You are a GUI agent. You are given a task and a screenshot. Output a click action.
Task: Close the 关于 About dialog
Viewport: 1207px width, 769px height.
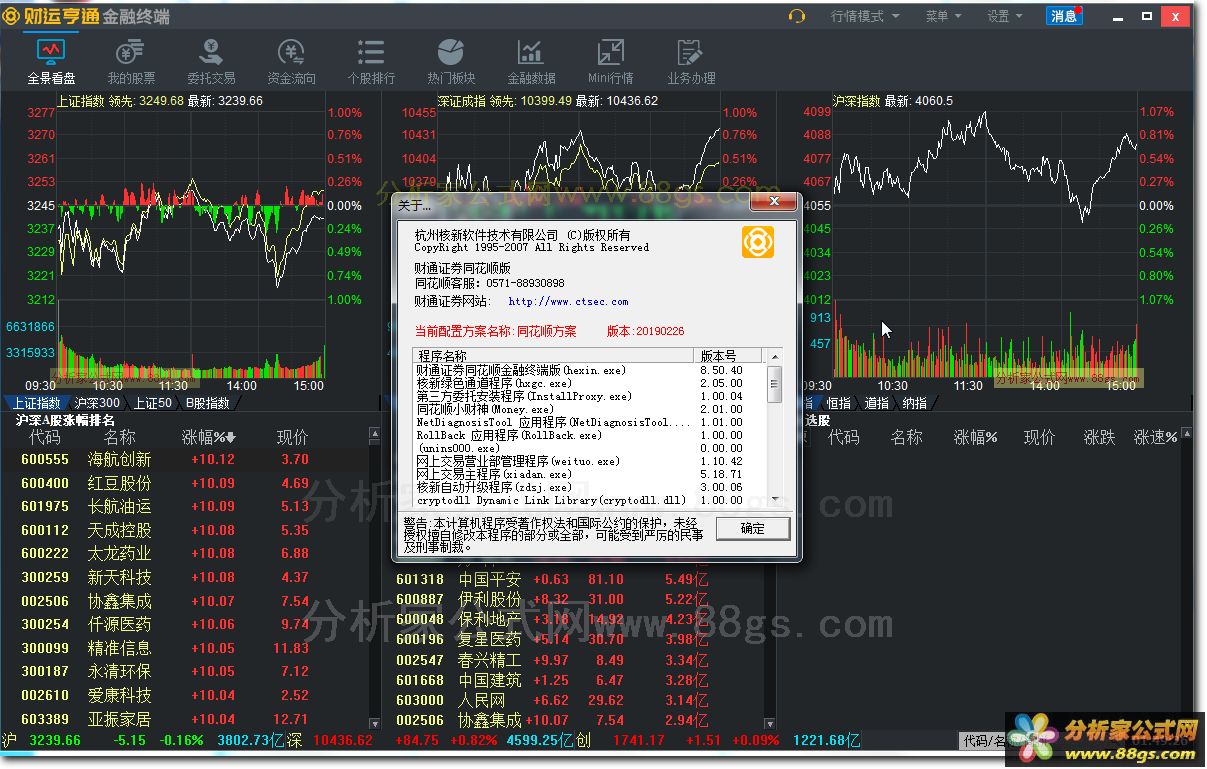pyautogui.click(x=773, y=202)
